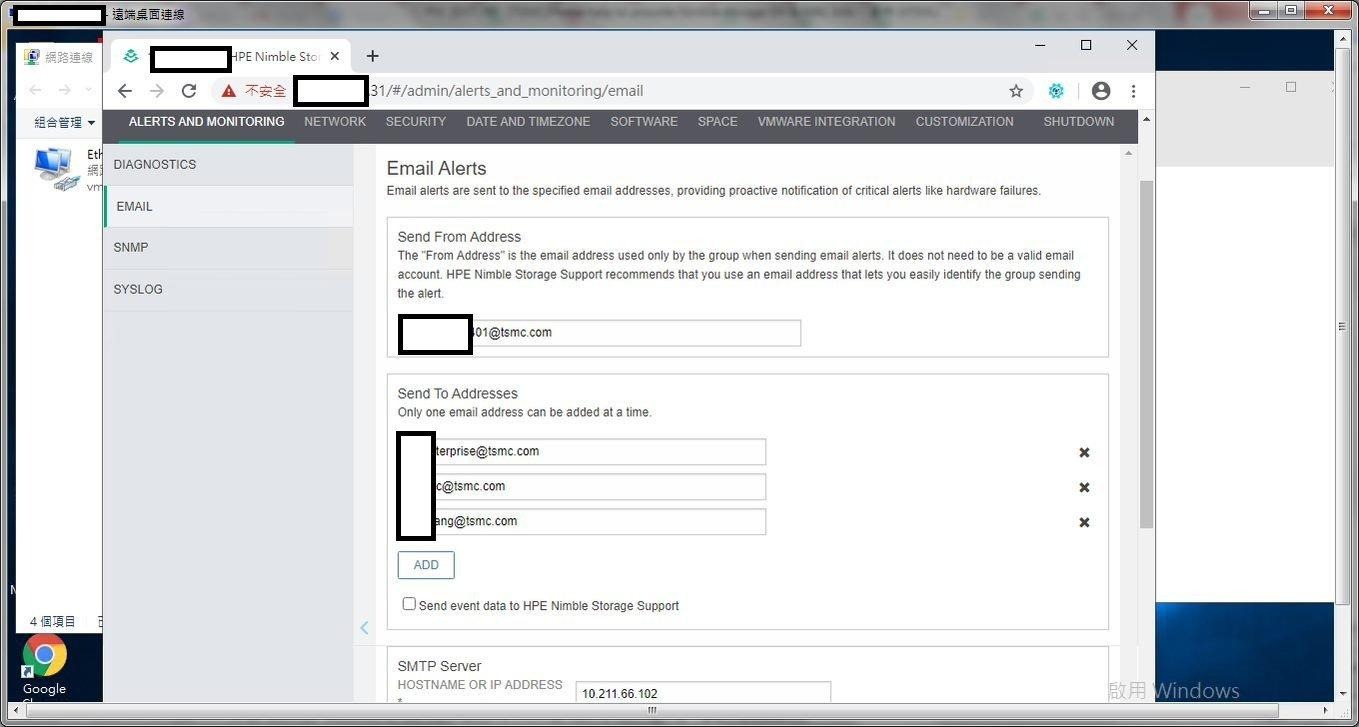Click the ADD button
Viewport: 1359px width, 727px height.
pos(426,565)
